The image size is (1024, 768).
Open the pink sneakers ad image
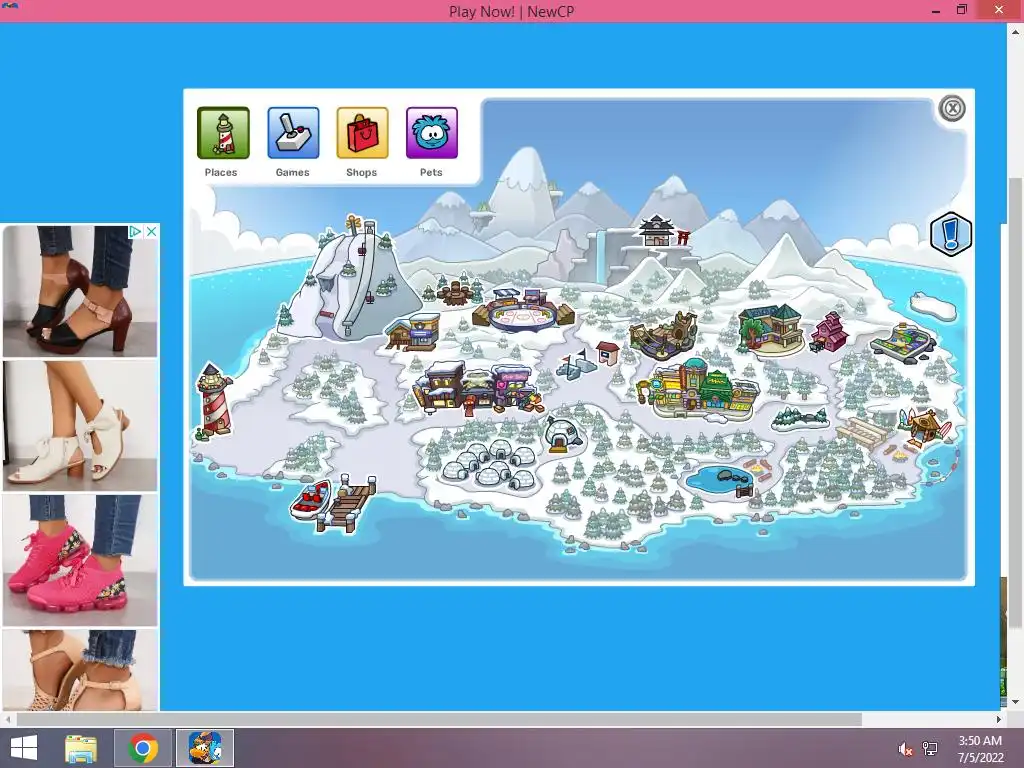click(80, 560)
